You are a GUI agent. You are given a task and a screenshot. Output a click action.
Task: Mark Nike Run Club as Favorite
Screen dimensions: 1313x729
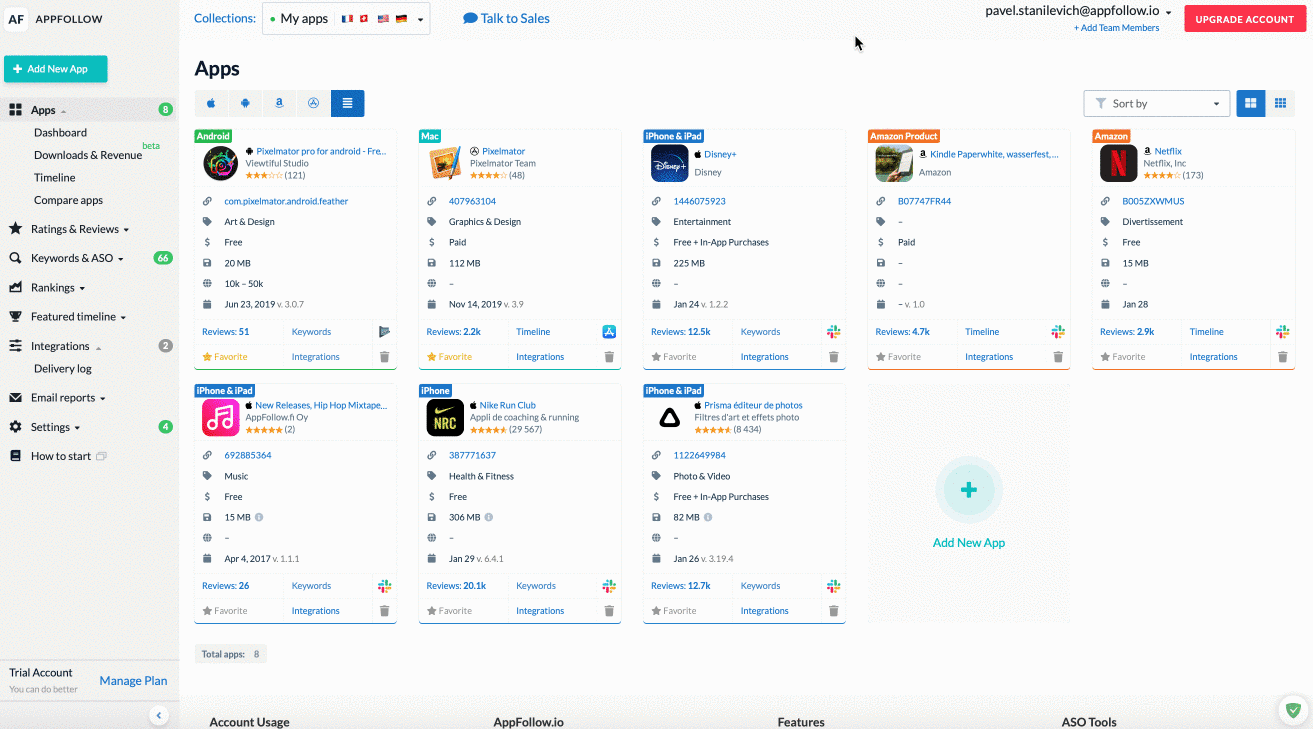click(x=449, y=611)
